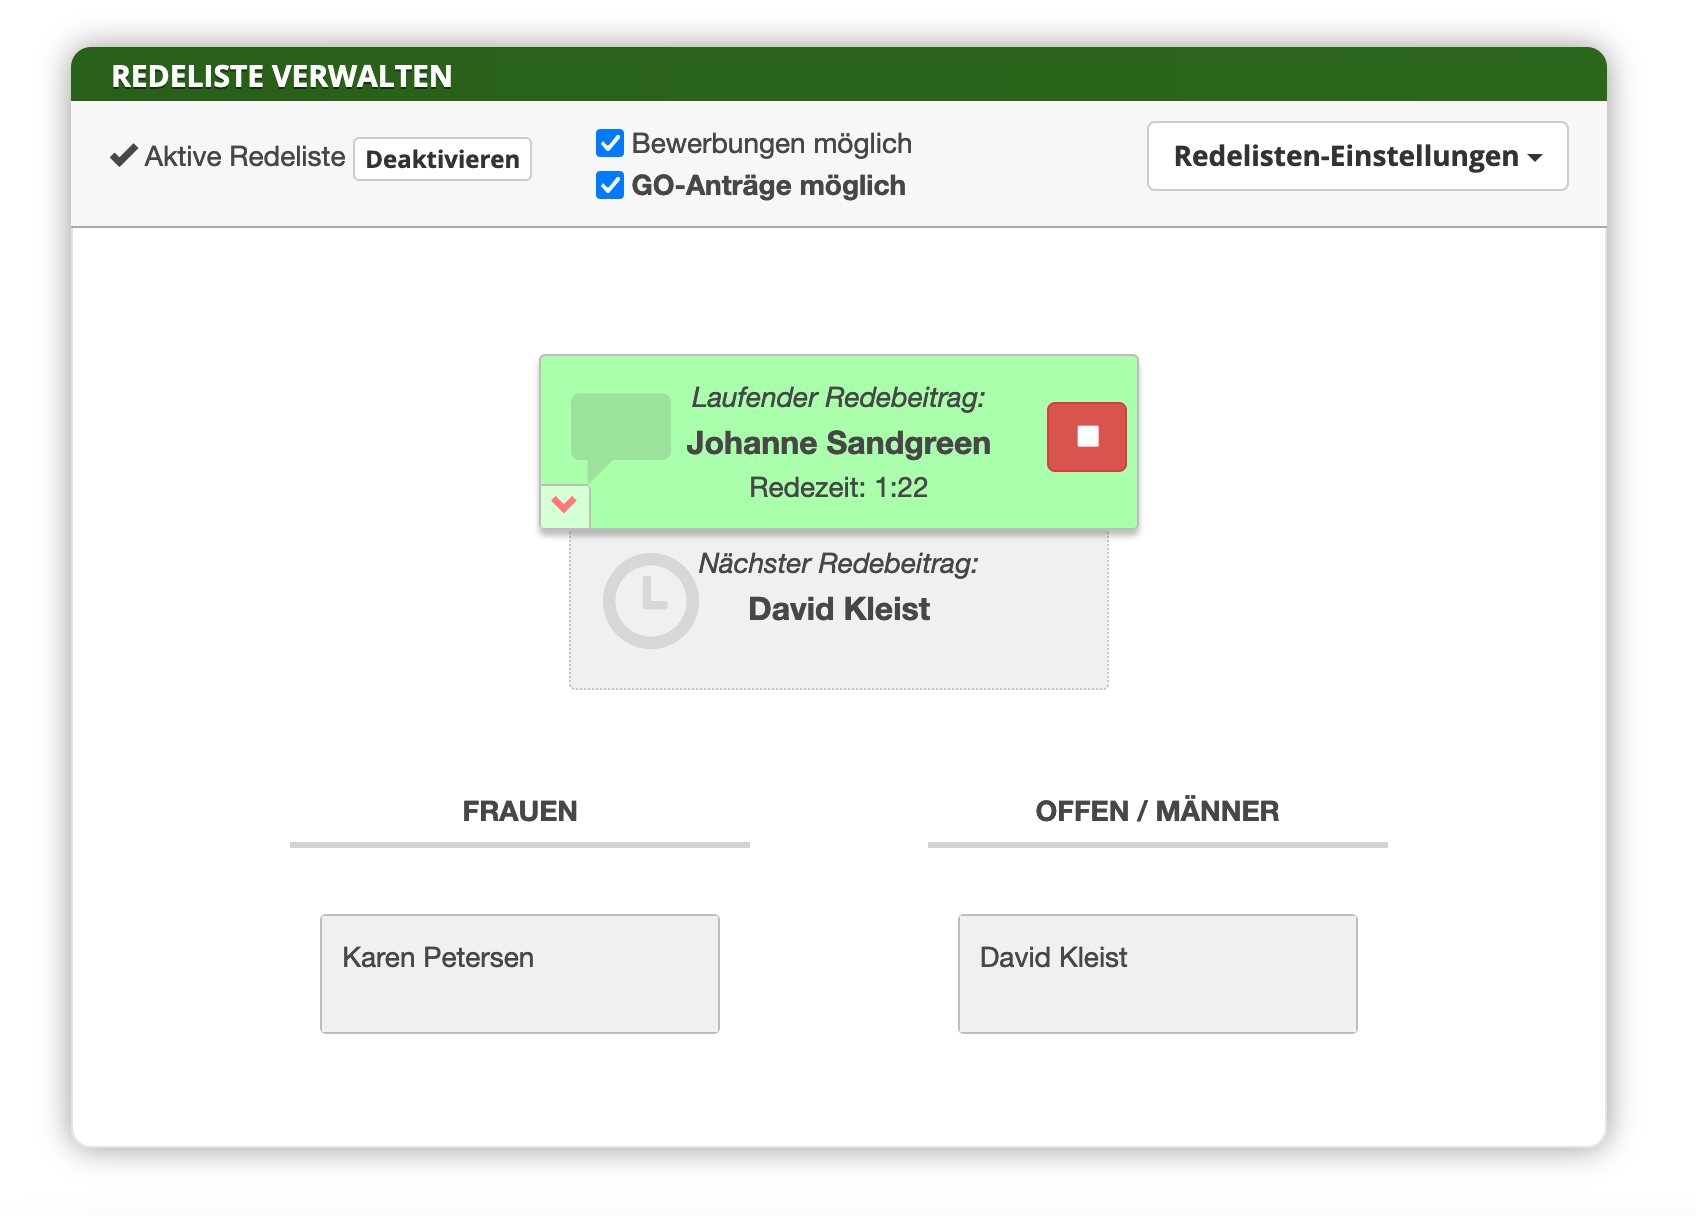Click the FRAUEN column heading

click(x=519, y=811)
